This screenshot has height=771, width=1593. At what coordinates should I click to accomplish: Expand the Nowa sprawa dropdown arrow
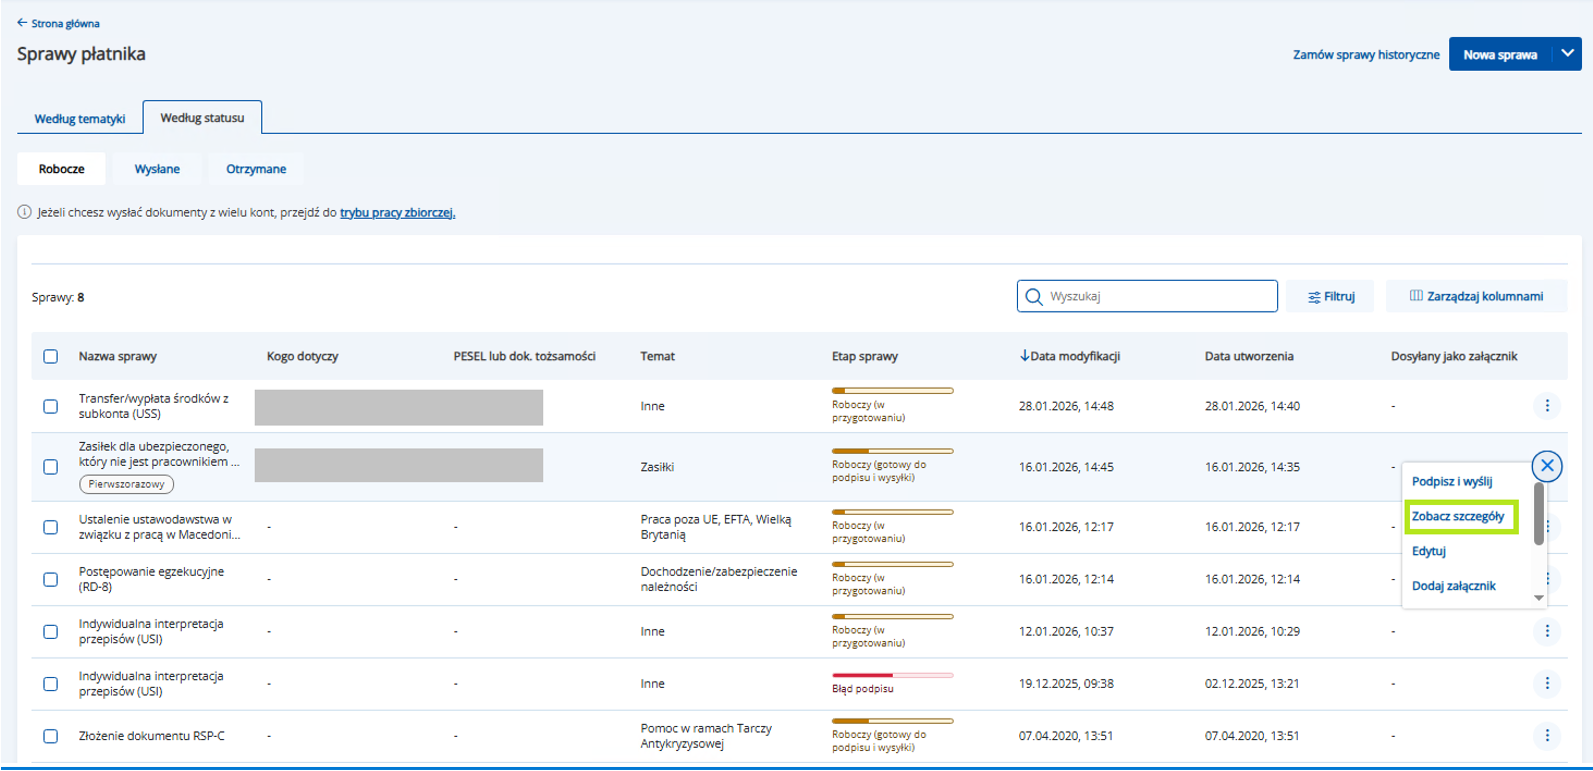(x=1567, y=54)
